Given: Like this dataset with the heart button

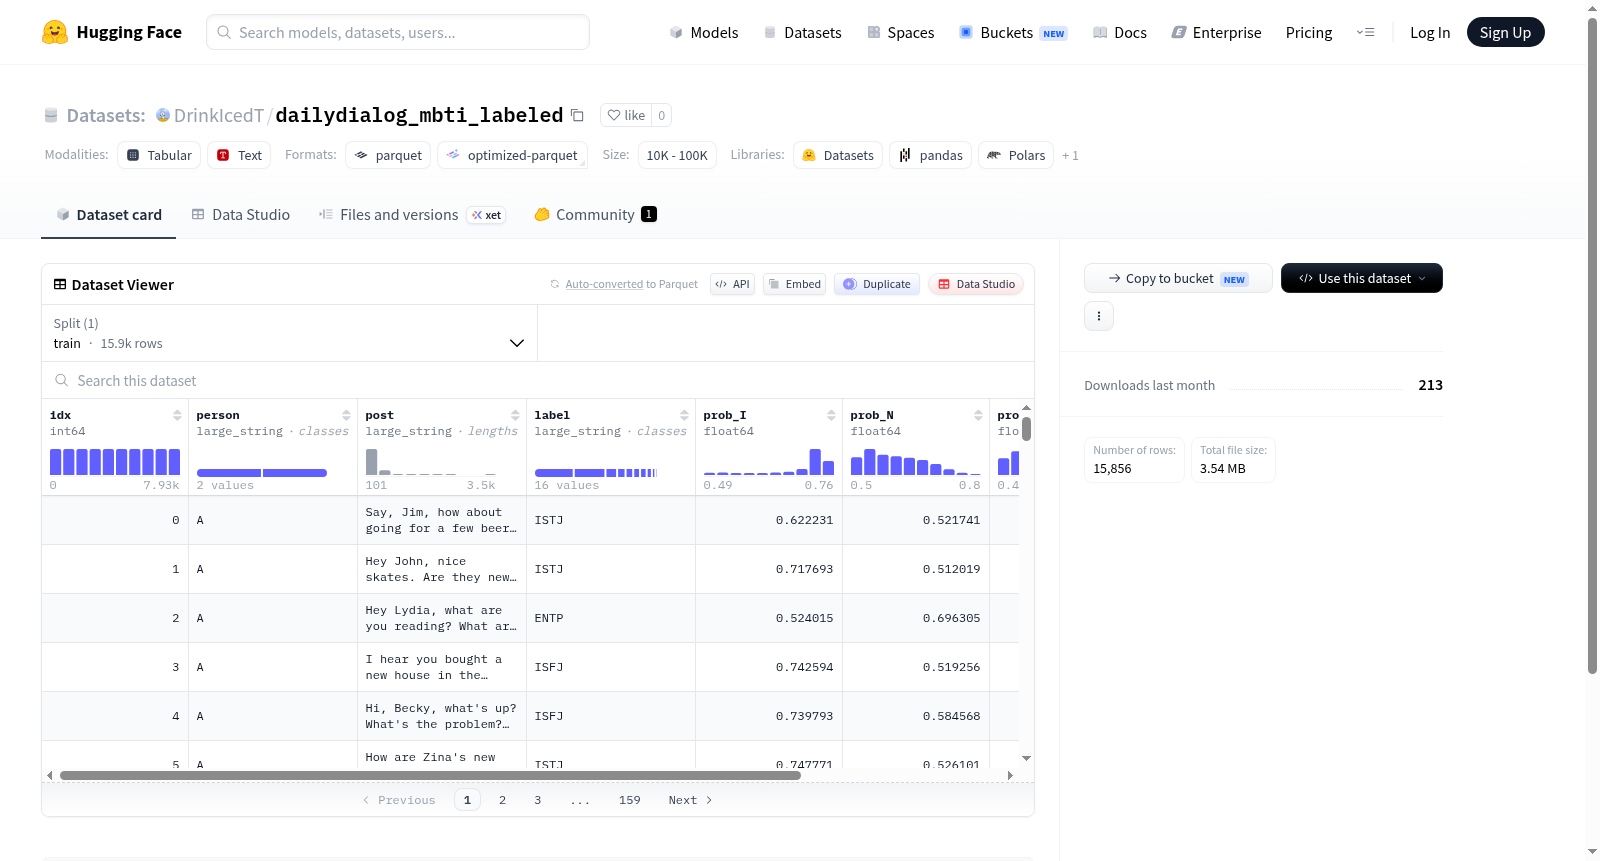Looking at the screenshot, I should tap(626, 115).
